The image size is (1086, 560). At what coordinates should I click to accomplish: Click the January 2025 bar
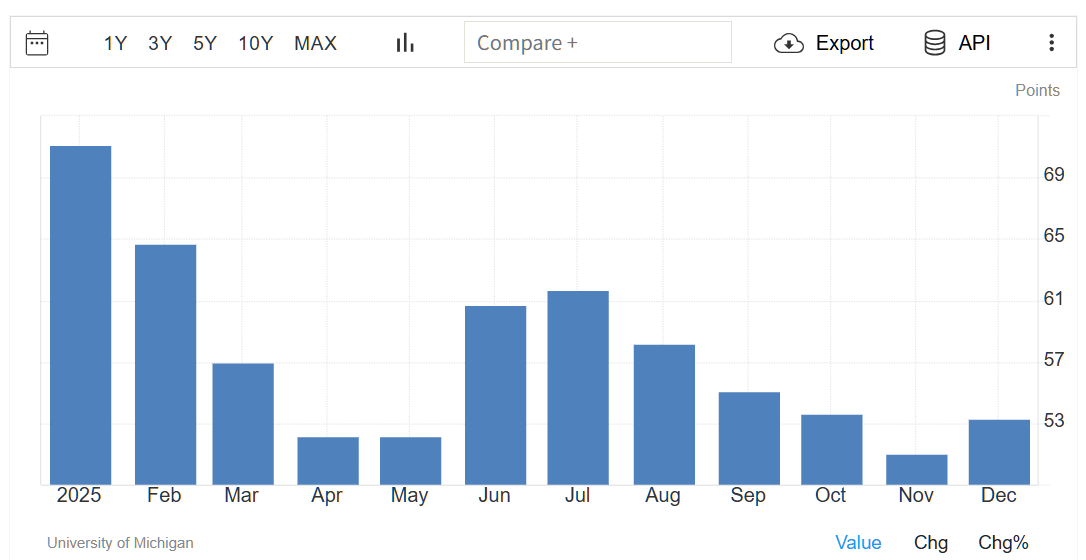pos(81,315)
